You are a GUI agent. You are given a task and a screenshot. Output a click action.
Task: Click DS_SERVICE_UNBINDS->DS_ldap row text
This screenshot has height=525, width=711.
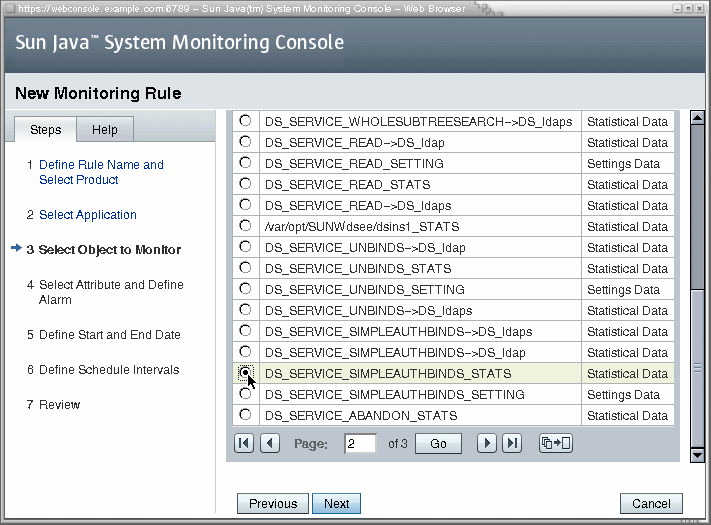tap(365, 248)
